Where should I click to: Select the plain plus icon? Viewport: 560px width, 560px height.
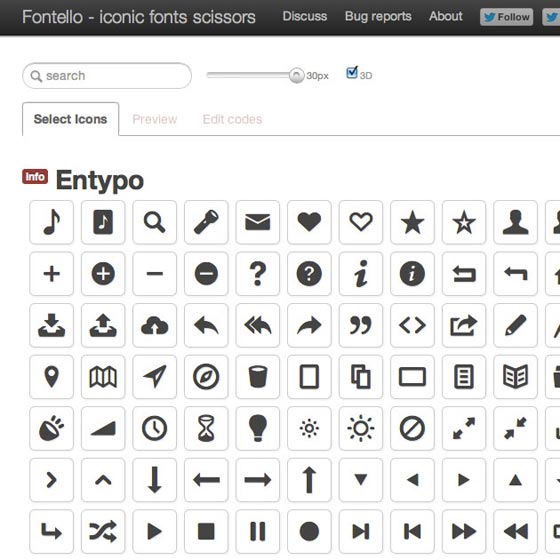pyautogui.click(x=51, y=274)
